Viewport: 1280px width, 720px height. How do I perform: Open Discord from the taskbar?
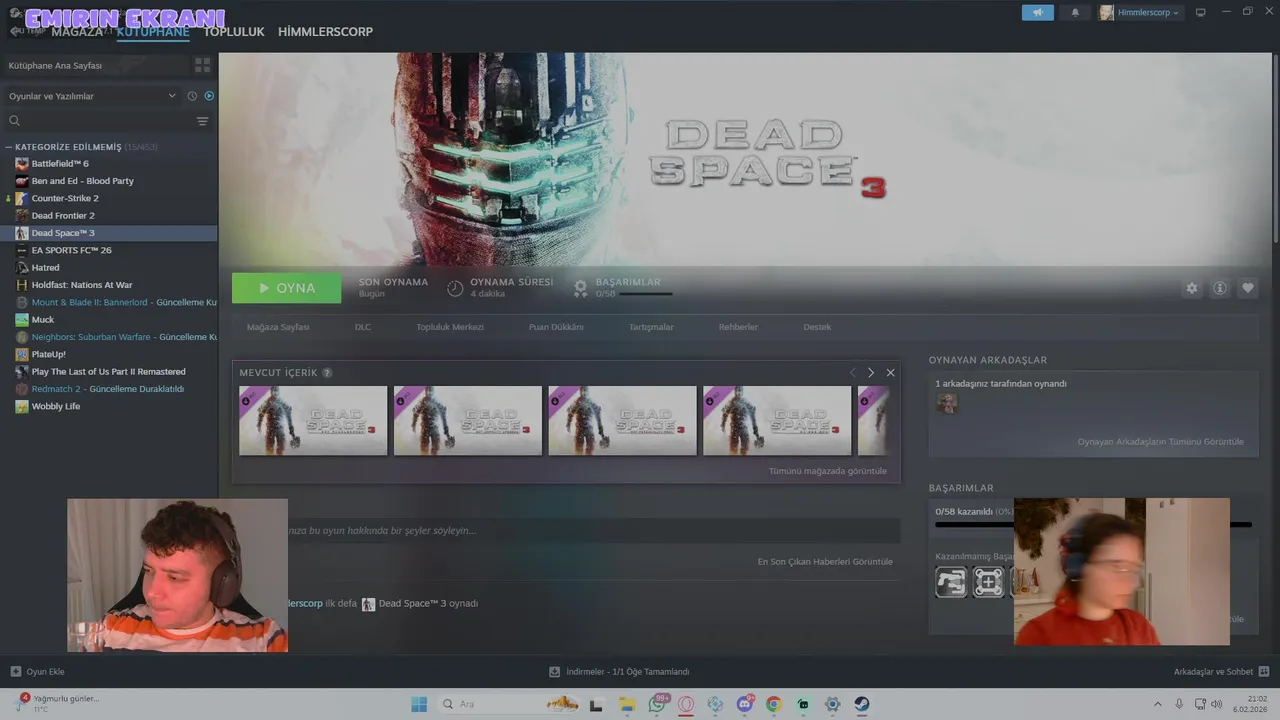point(745,704)
